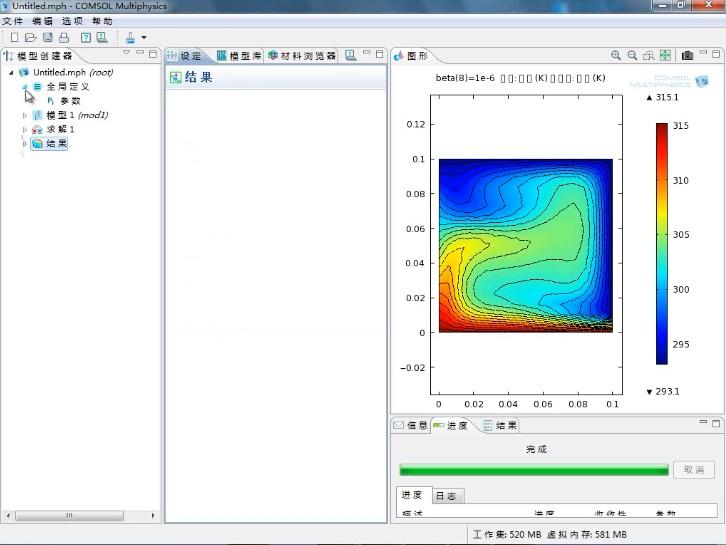Switch to the 模型库 tab
This screenshot has width=726, height=545.
[x=239, y=56]
